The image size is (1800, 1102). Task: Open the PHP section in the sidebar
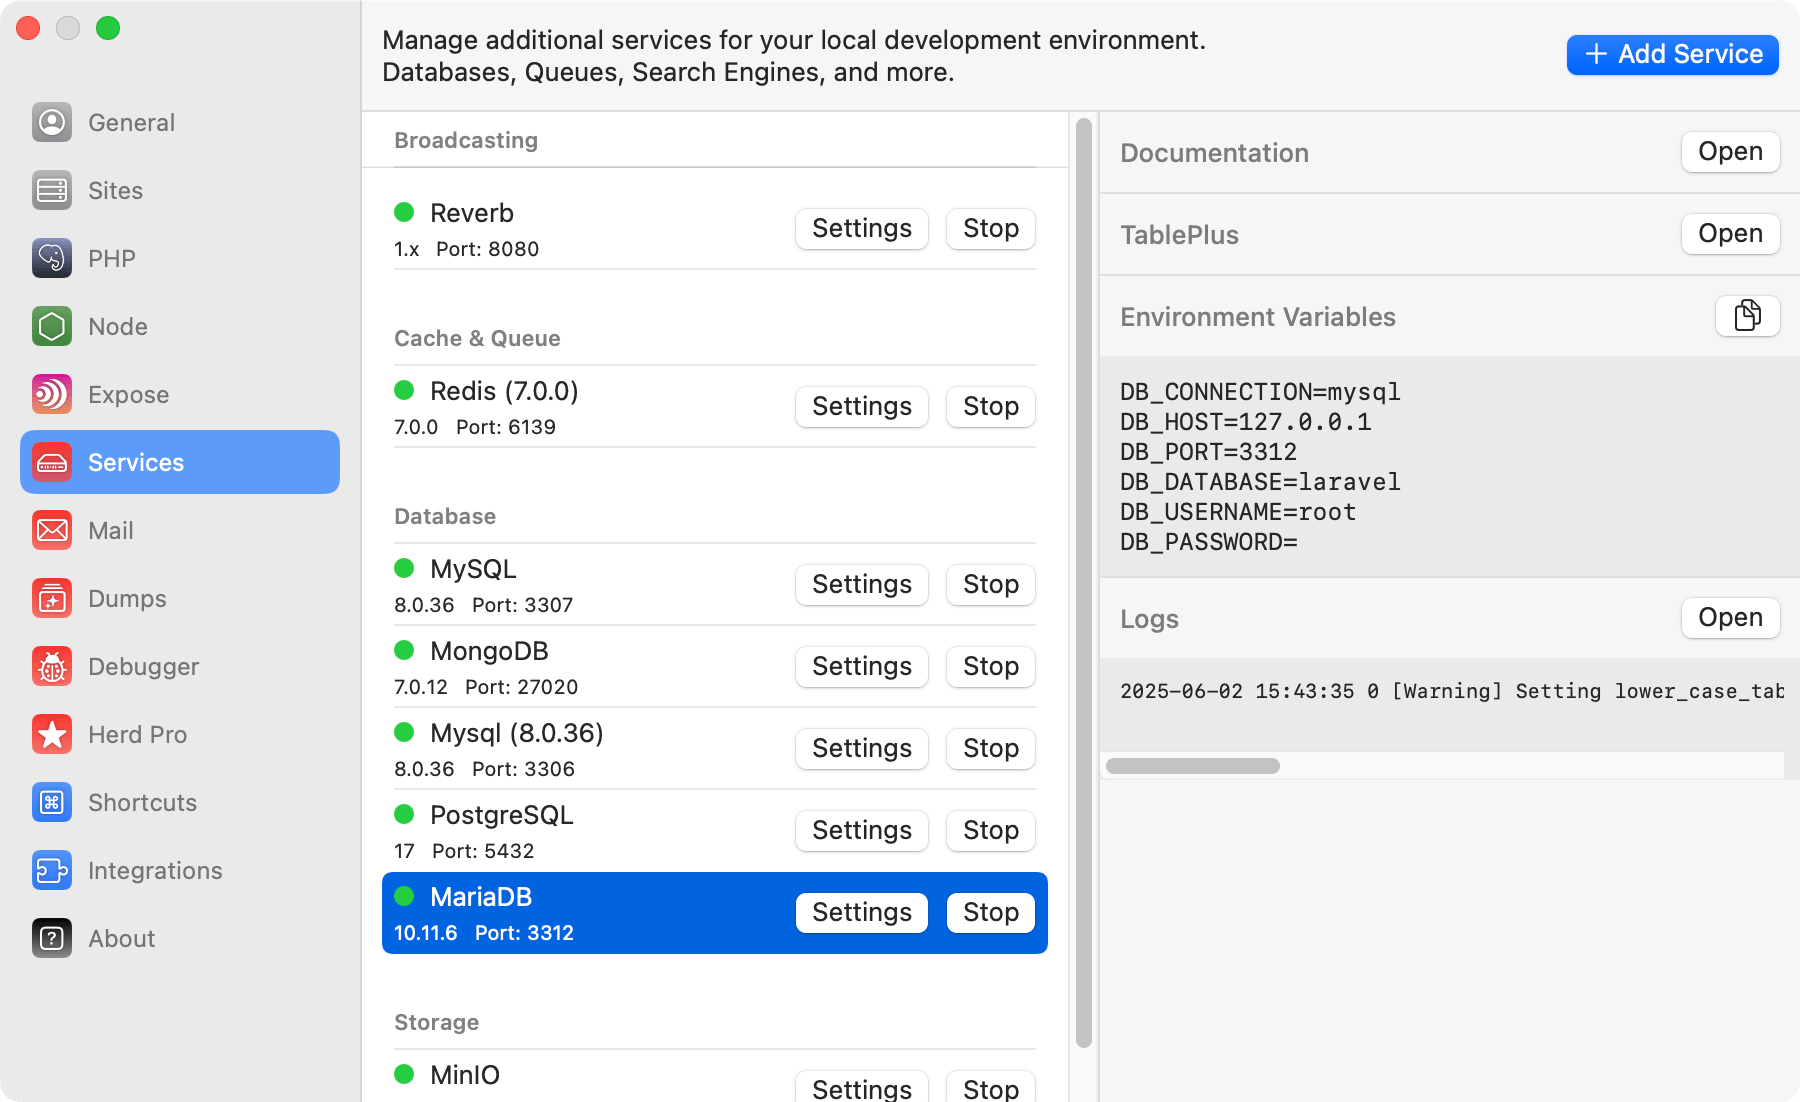(x=111, y=258)
